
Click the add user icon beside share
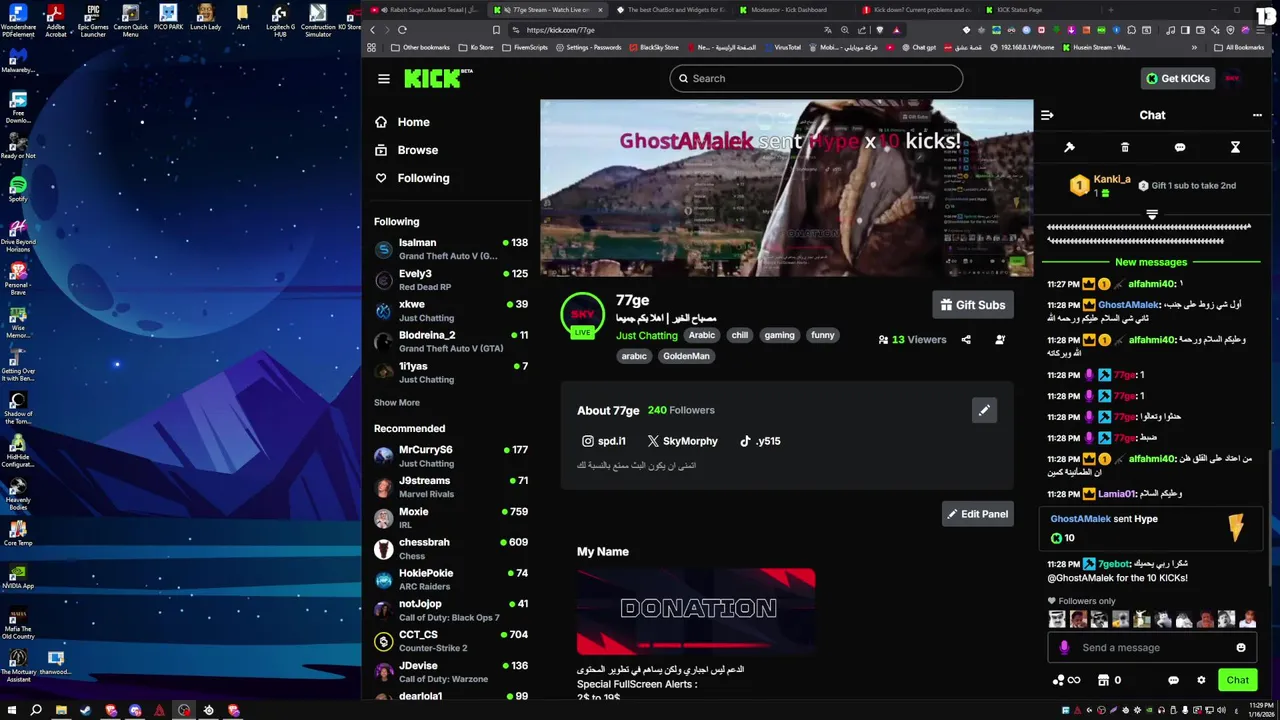(x=1000, y=340)
